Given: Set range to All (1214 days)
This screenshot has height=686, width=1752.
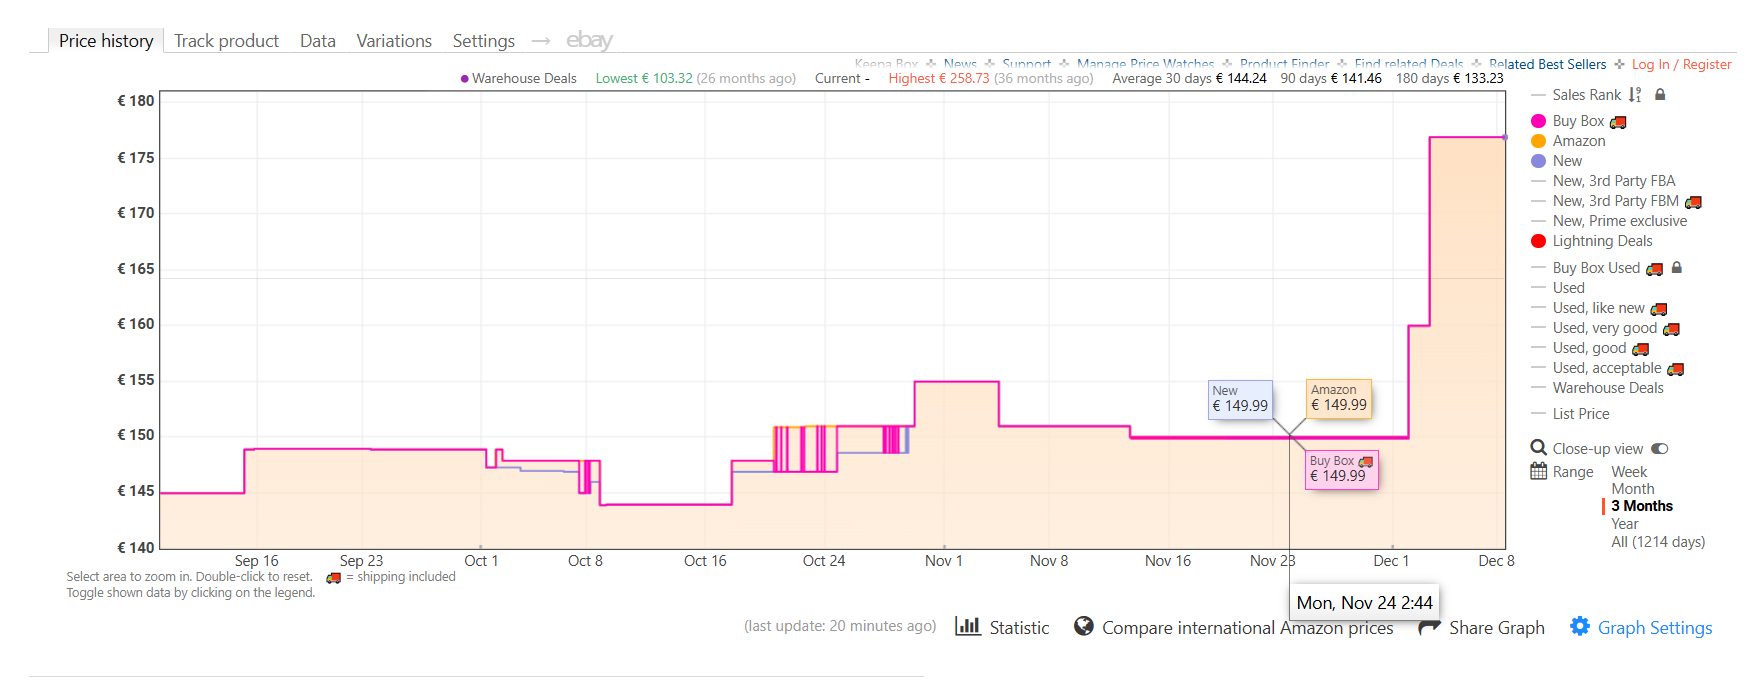Looking at the screenshot, I should coord(1658,542).
